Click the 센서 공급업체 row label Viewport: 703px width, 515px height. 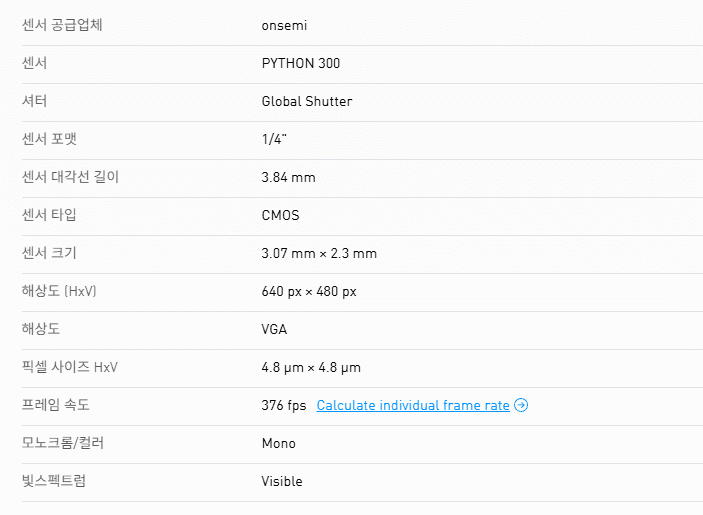(x=62, y=25)
